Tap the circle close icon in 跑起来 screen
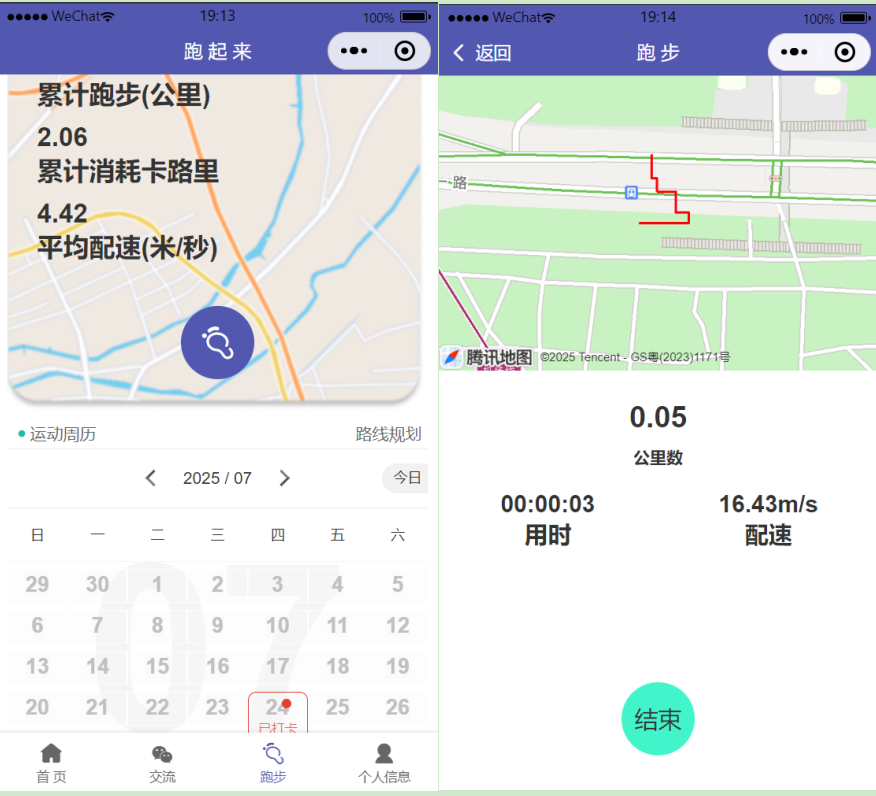Image resolution: width=876 pixels, height=796 pixels. coord(404,51)
